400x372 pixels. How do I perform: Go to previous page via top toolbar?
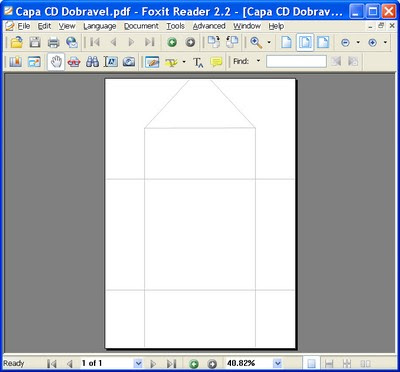(x=113, y=42)
